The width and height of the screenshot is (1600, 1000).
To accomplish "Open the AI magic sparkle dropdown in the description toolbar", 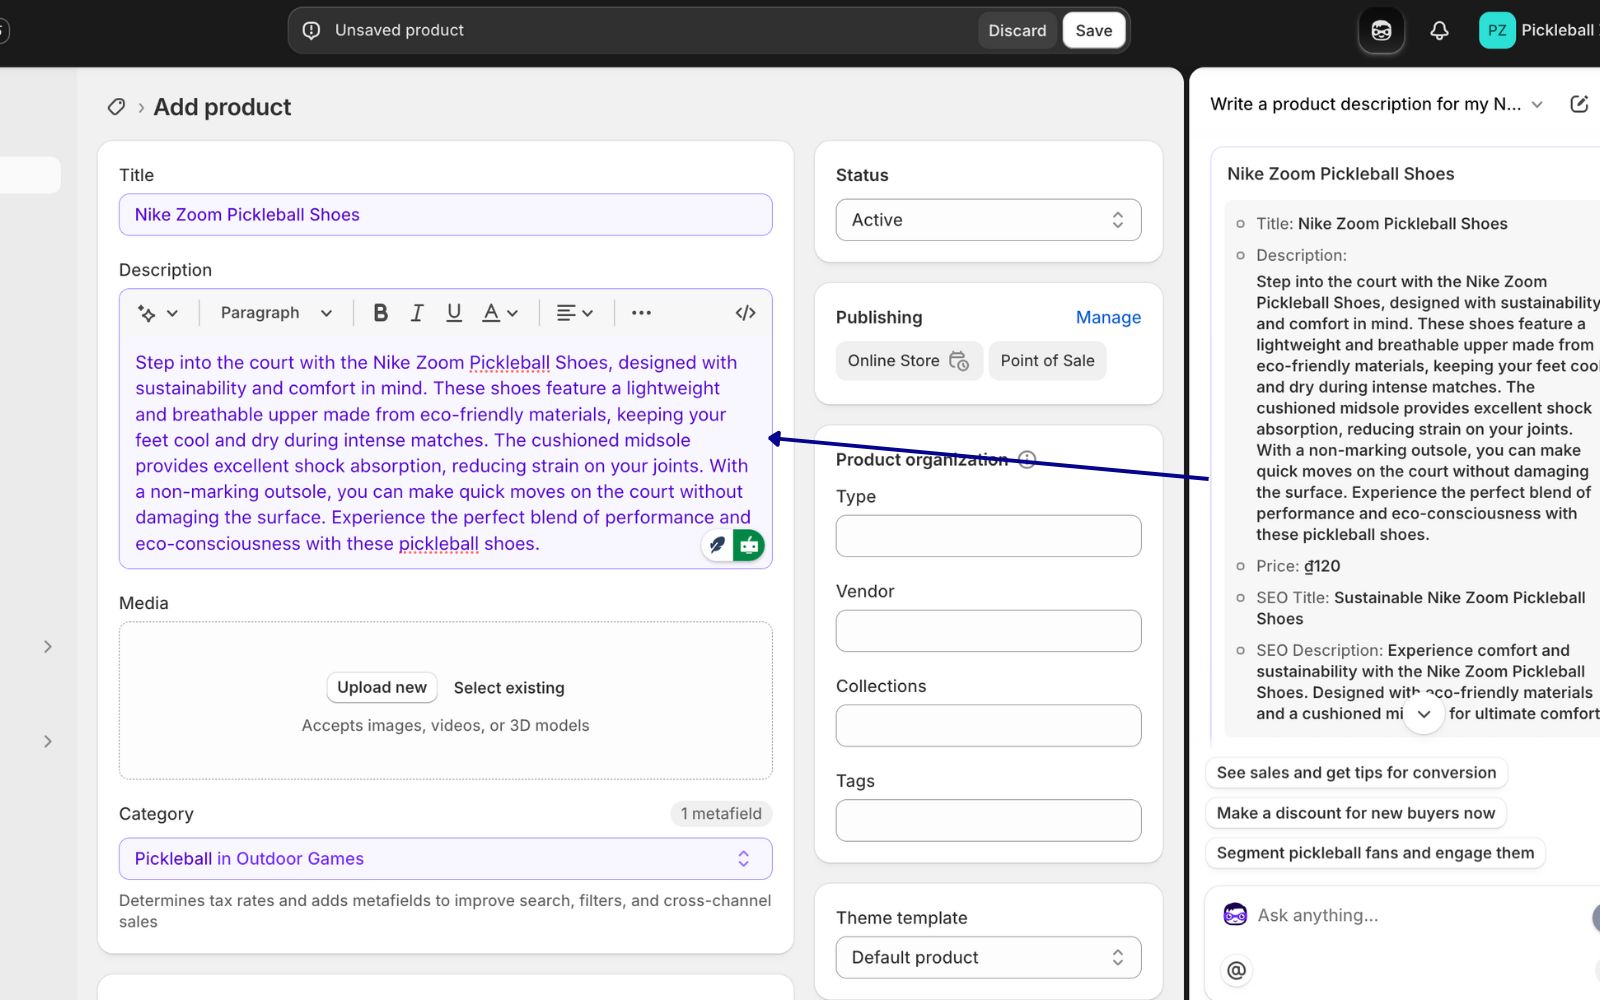I will [158, 313].
